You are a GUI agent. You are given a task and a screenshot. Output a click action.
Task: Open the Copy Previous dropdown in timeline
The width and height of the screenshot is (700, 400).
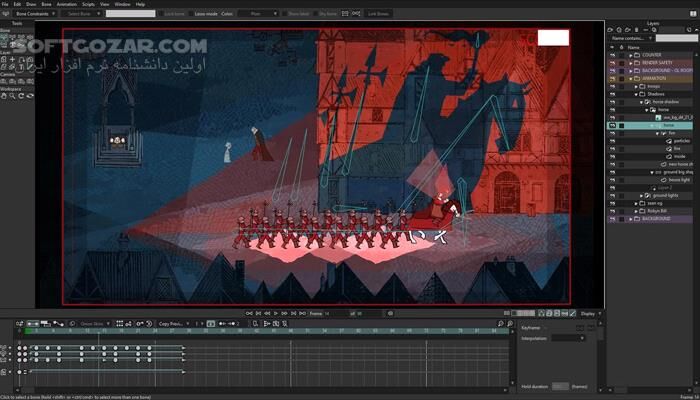tap(173, 324)
